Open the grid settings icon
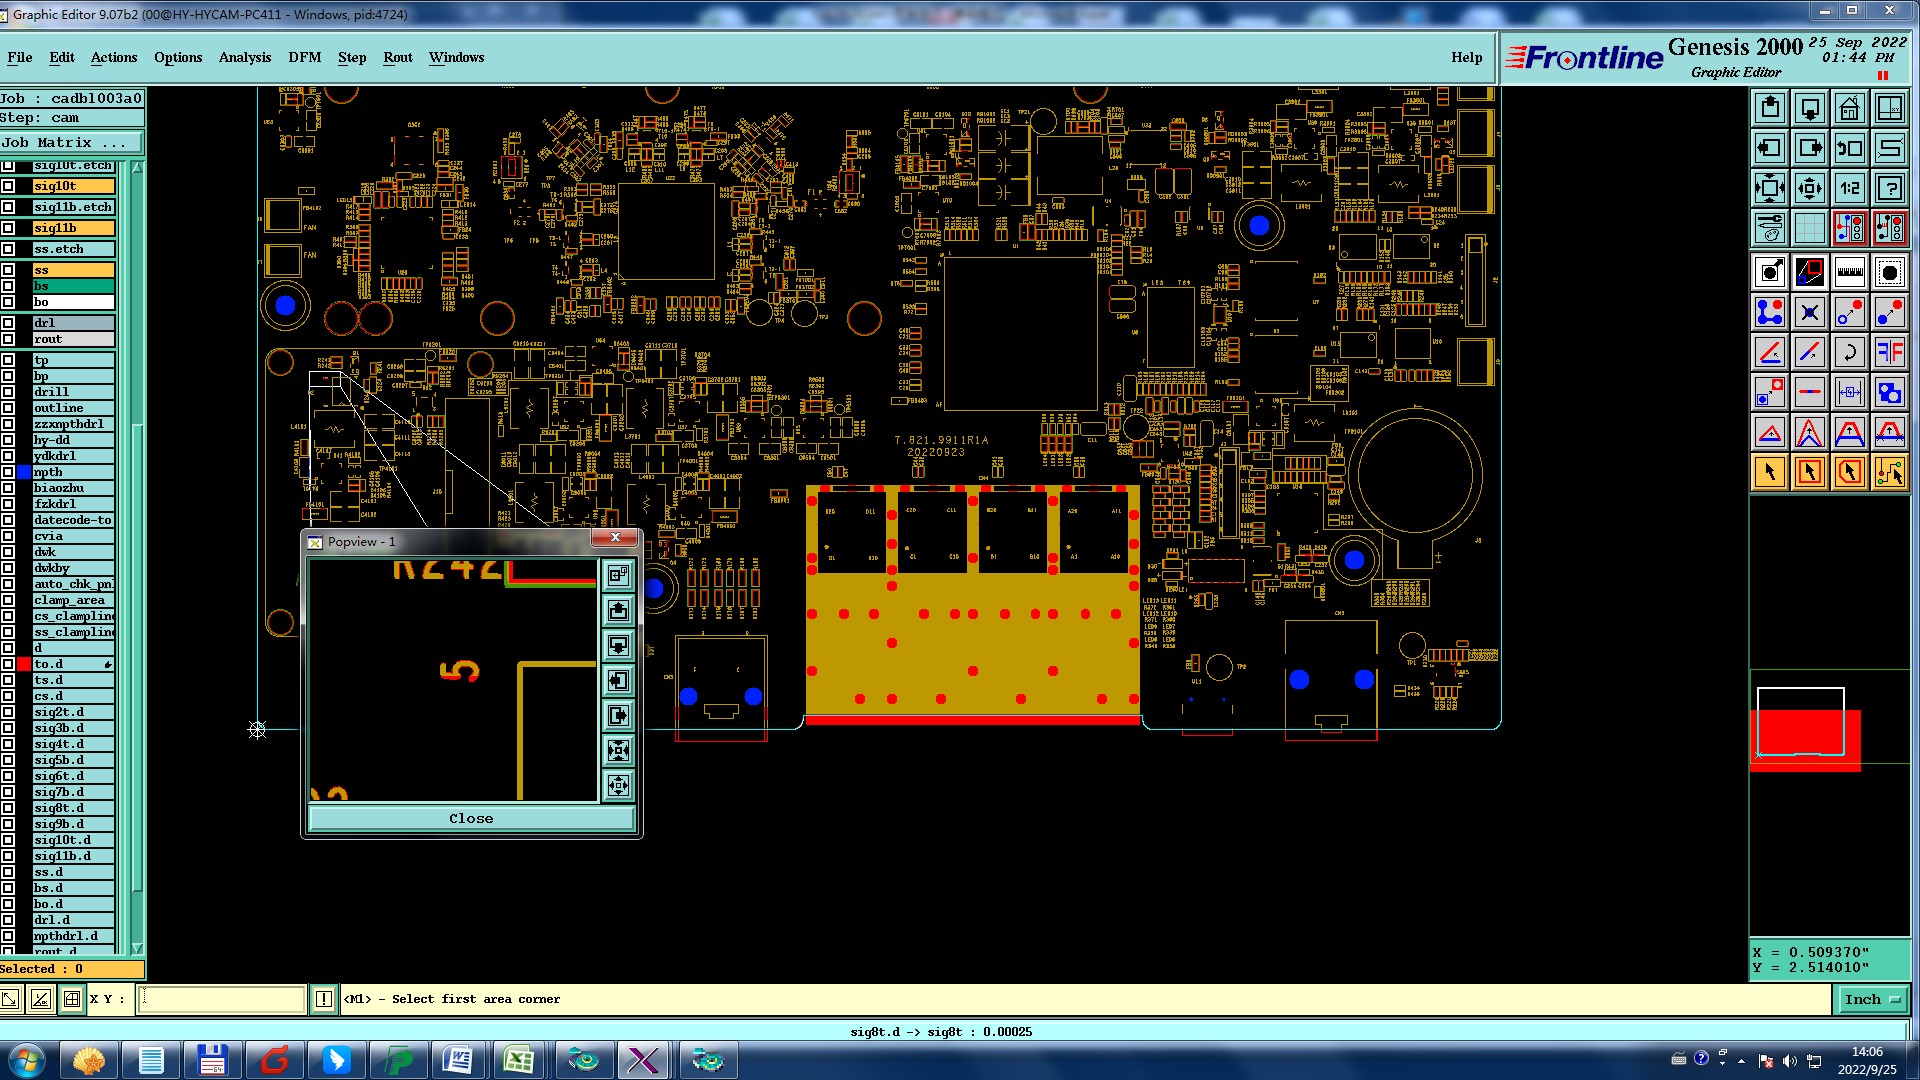 [1809, 228]
